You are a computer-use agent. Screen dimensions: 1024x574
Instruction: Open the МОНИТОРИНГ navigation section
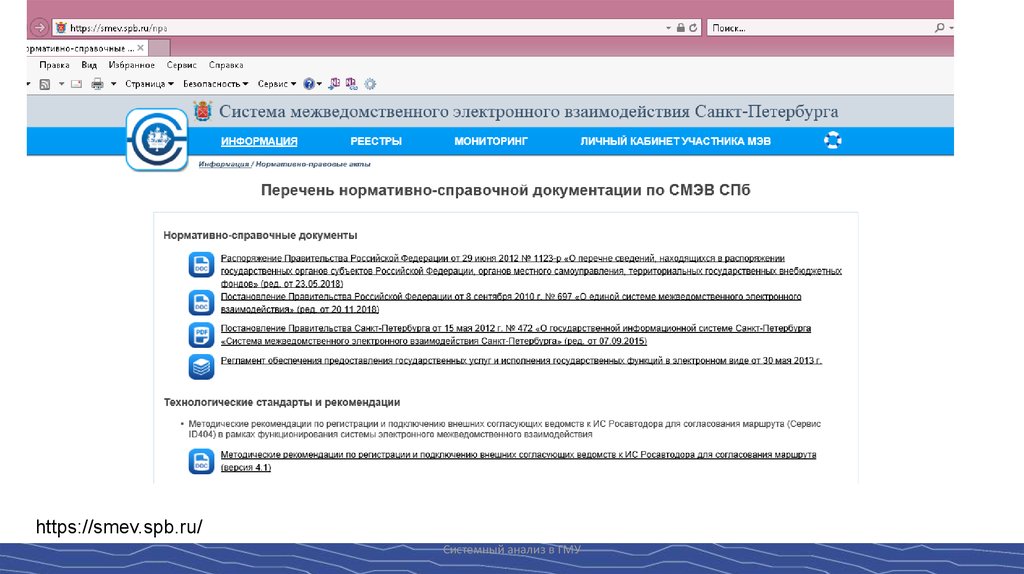(490, 141)
